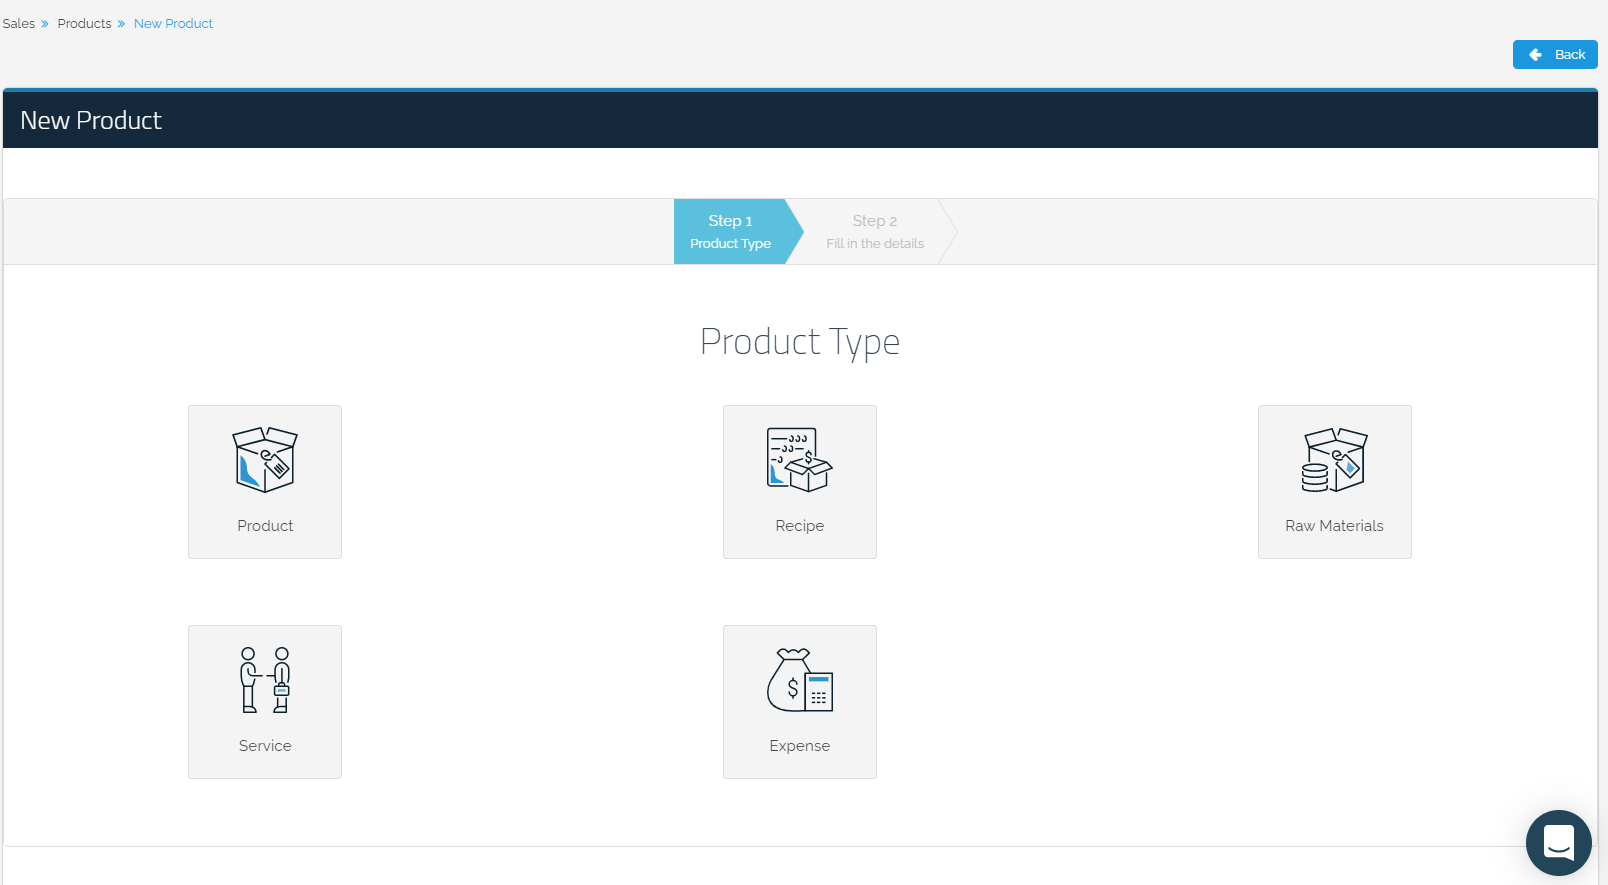Click the Raw Materials text label
Viewport: 1608px width, 885px height.
tap(1334, 526)
